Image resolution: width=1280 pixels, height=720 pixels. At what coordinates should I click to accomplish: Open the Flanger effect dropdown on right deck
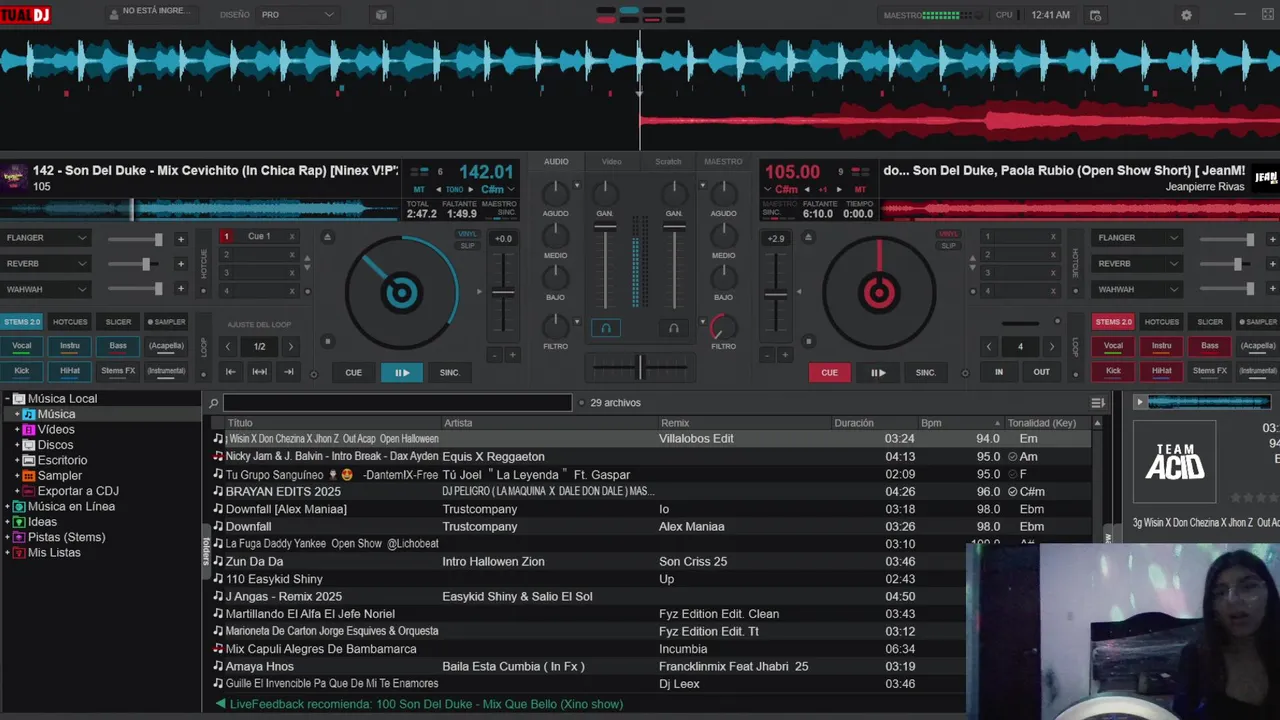click(x=1137, y=238)
